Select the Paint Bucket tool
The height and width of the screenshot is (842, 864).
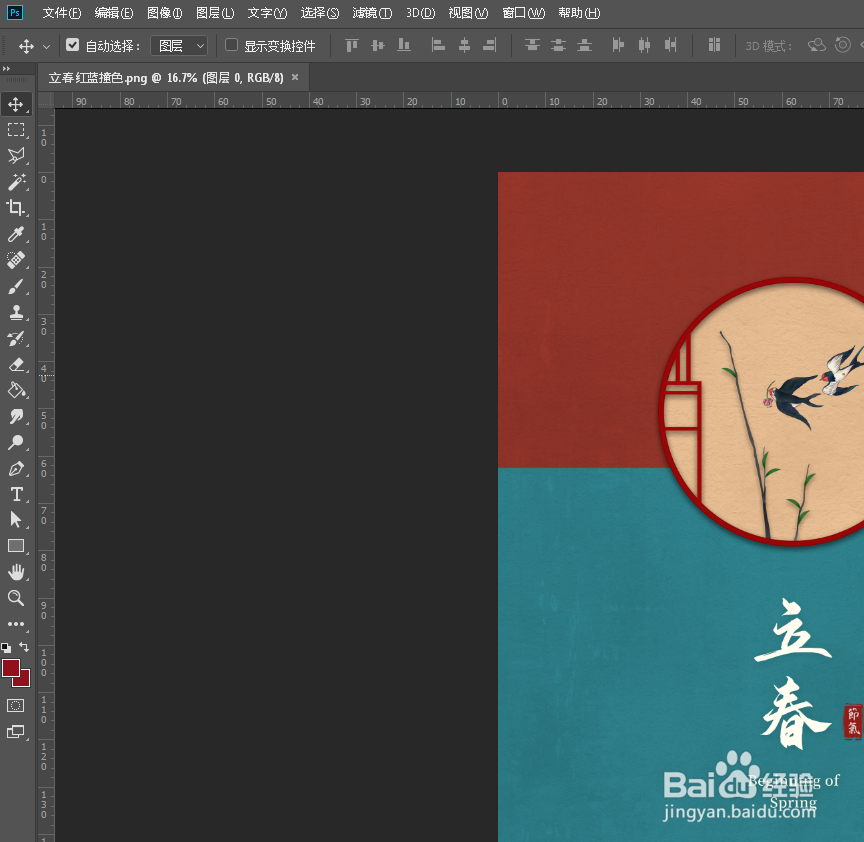(x=16, y=390)
